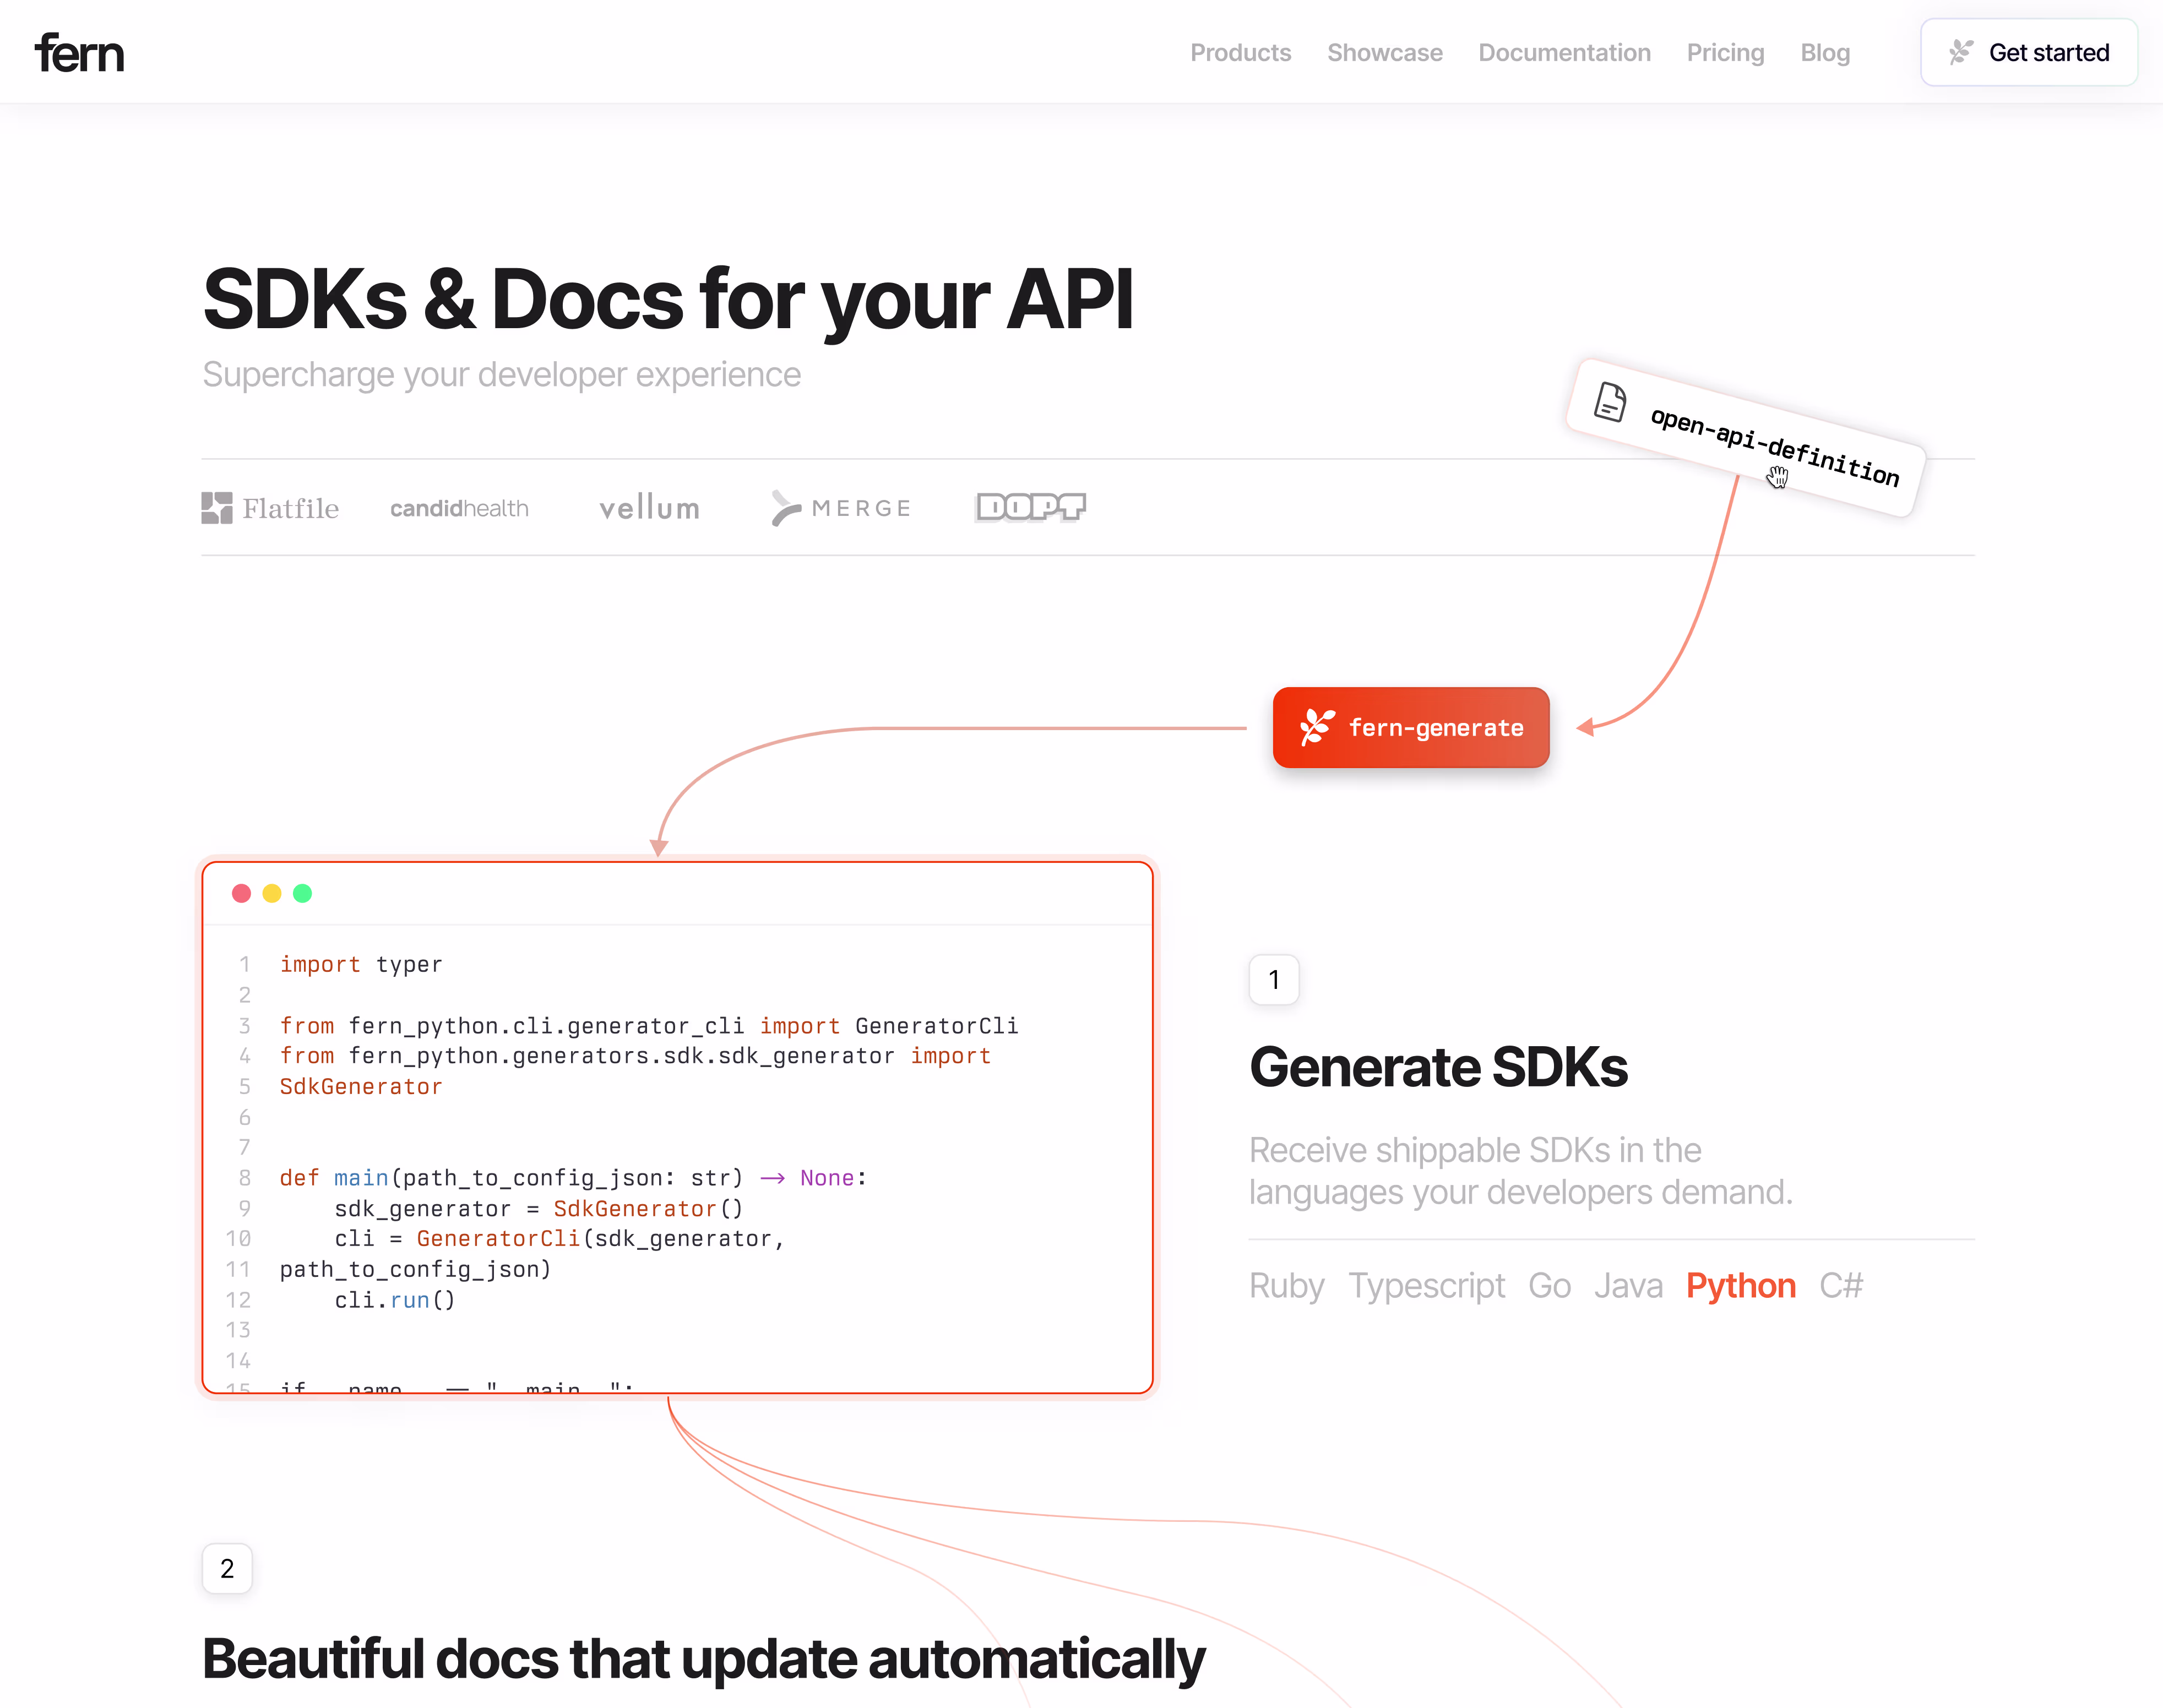Viewport: 2163px width, 1708px height.
Task: Open the Pricing link
Action: (1725, 52)
